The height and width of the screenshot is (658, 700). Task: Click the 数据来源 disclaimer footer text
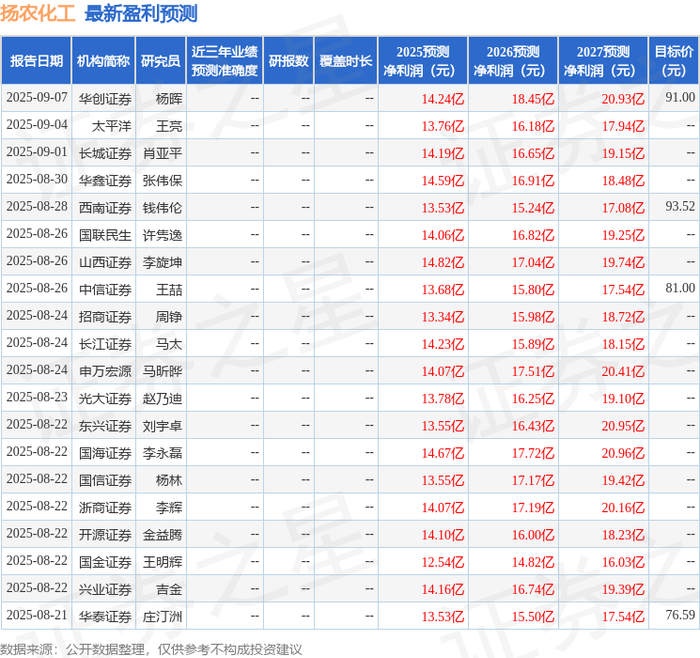coord(151,649)
